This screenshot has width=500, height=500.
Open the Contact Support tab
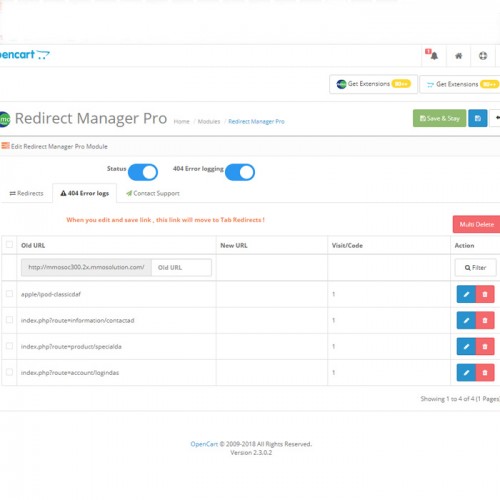click(153, 193)
